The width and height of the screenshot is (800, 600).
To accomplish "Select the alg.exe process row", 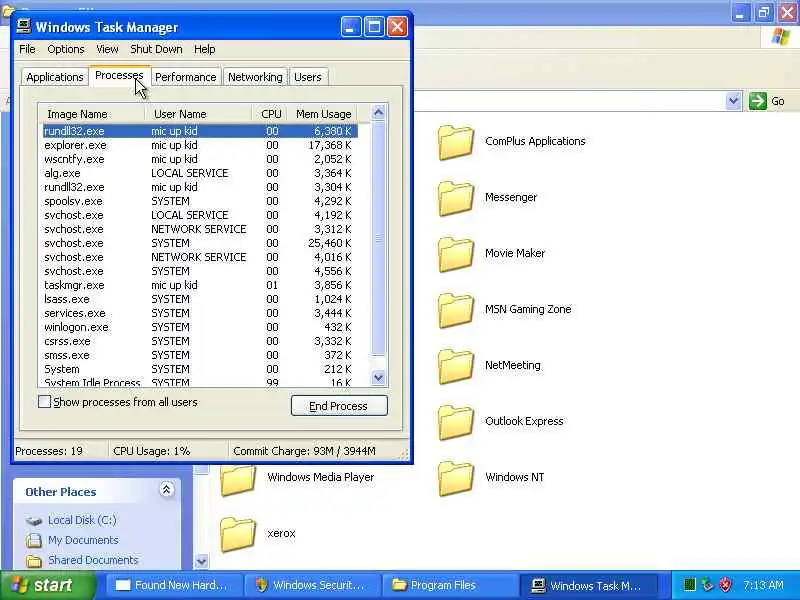I will 200,173.
